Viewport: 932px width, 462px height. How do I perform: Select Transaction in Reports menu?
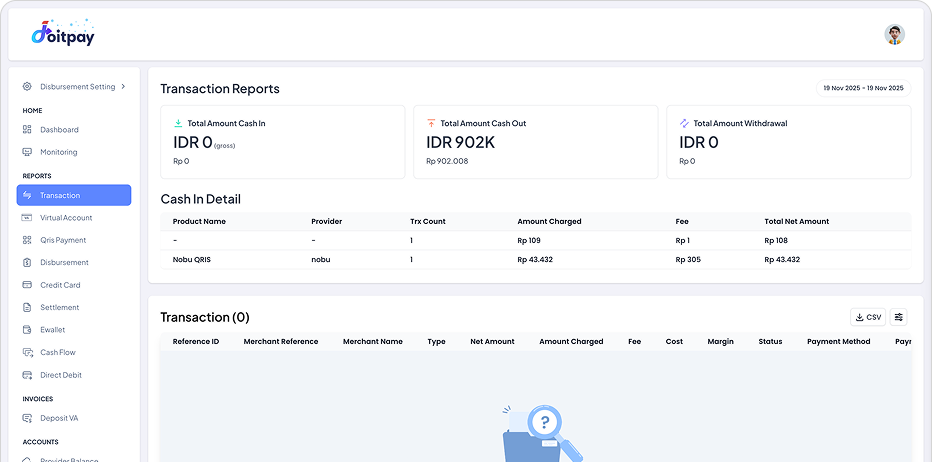pos(74,195)
